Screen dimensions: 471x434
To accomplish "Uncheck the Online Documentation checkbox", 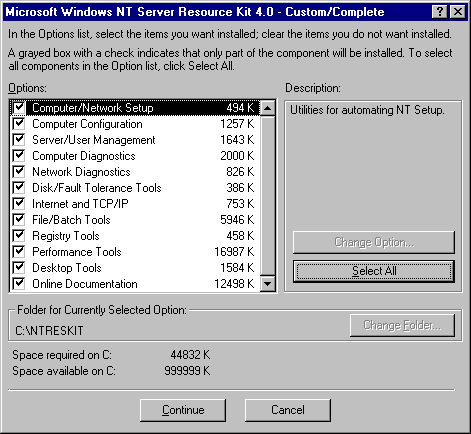I will (19, 284).
